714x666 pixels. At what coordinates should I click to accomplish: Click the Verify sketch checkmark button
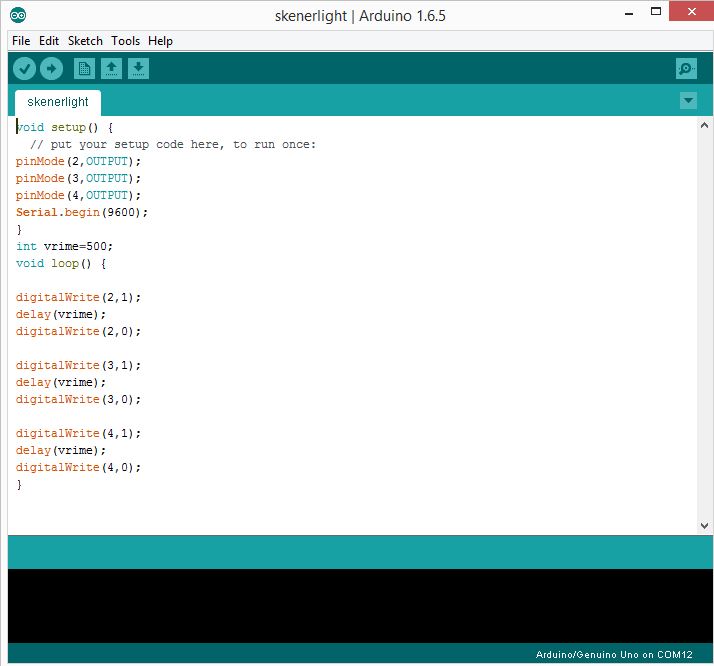[24, 69]
